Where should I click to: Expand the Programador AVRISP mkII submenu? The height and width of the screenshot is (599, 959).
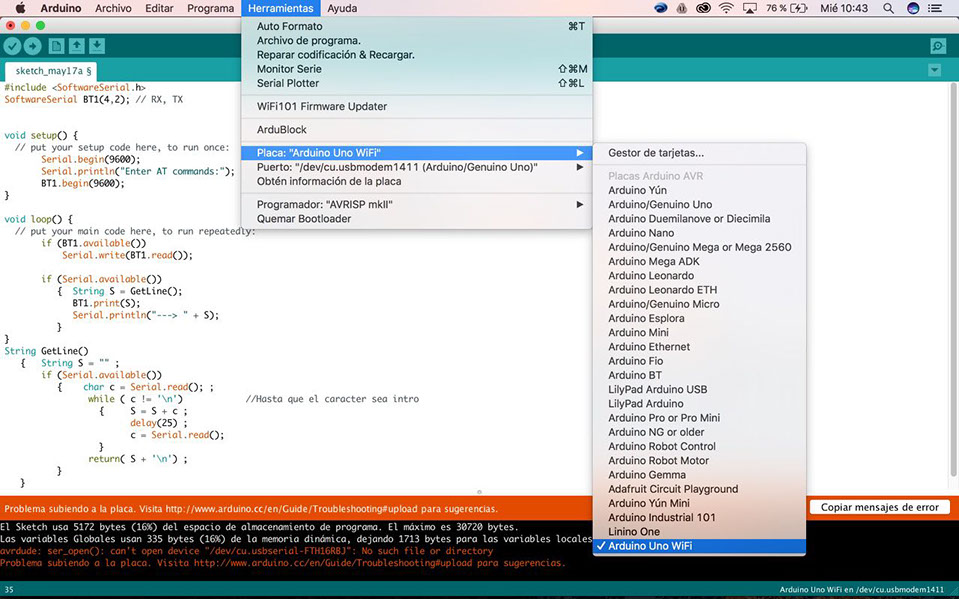tap(417, 204)
